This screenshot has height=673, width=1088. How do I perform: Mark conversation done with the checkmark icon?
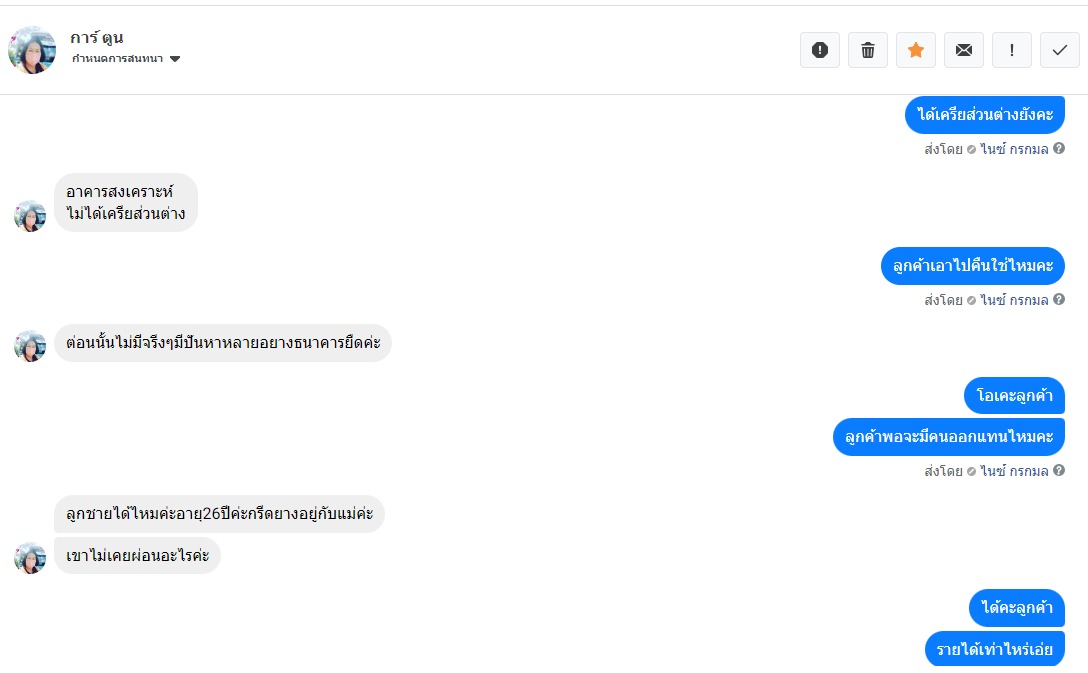pyautogui.click(x=1060, y=50)
